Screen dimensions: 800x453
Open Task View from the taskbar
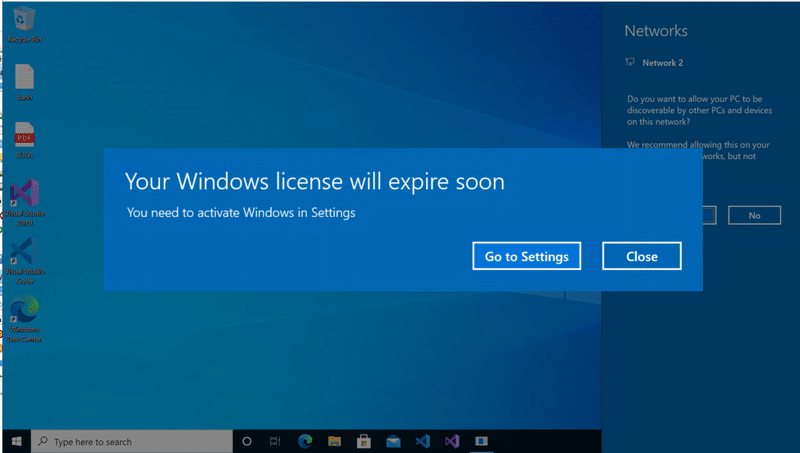275,441
